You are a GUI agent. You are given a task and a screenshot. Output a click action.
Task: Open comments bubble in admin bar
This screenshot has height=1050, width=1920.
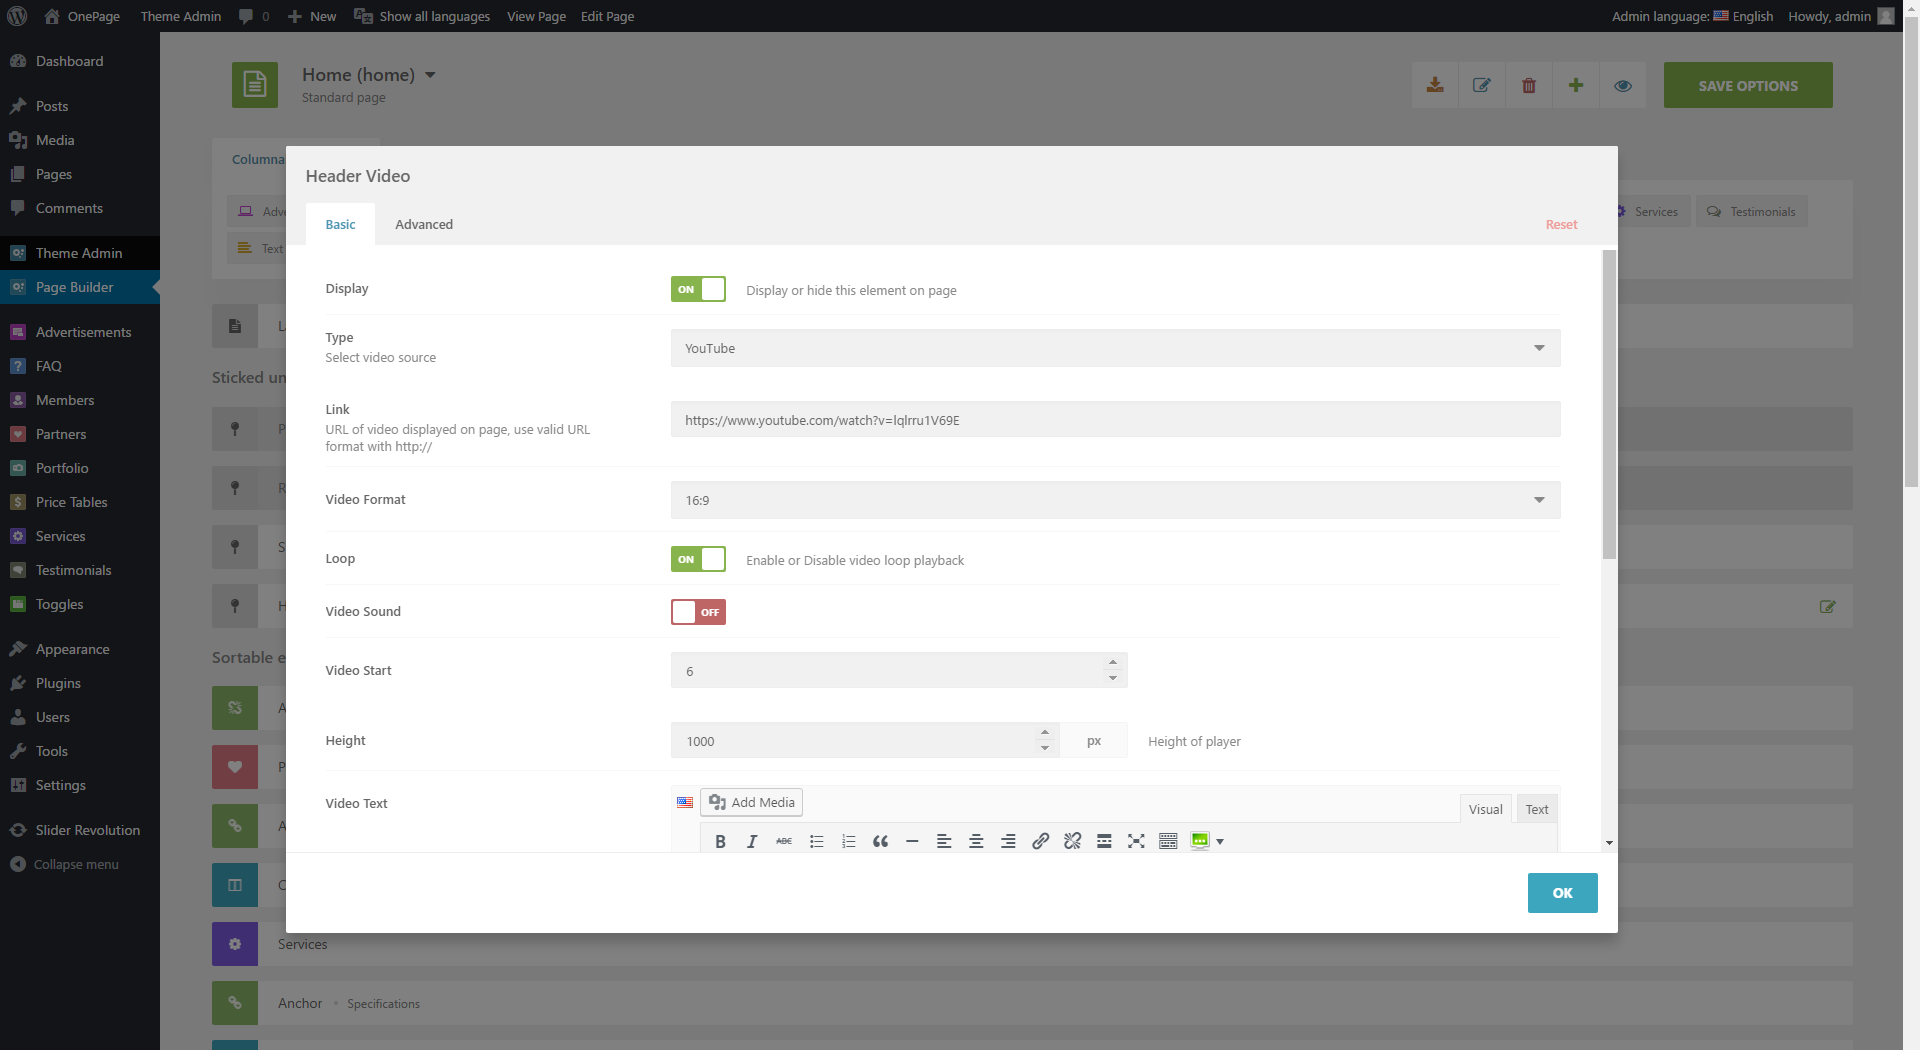pyautogui.click(x=254, y=16)
